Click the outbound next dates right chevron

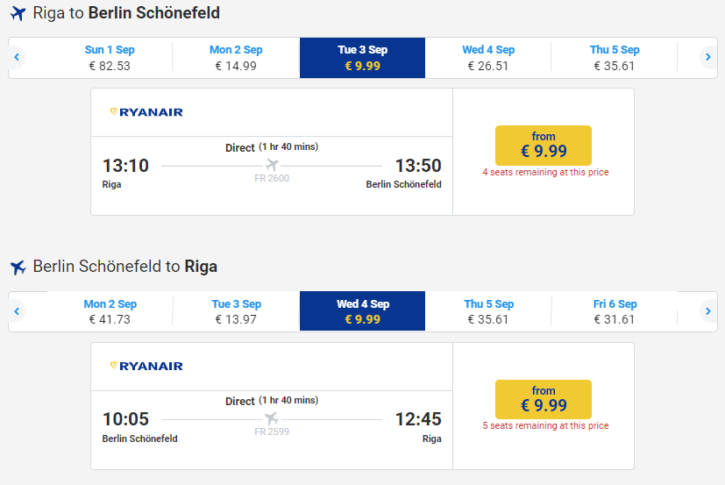pos(708,57)
